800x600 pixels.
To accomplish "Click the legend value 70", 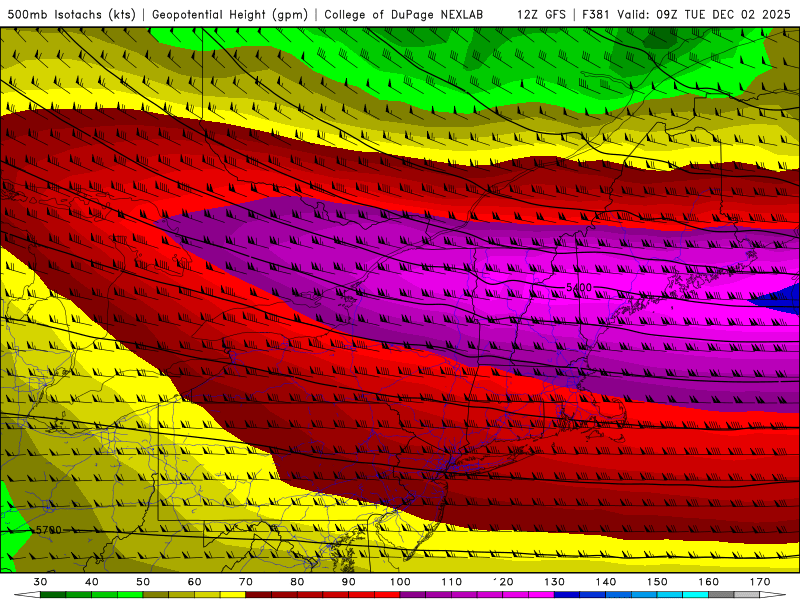I will (246, 582).
